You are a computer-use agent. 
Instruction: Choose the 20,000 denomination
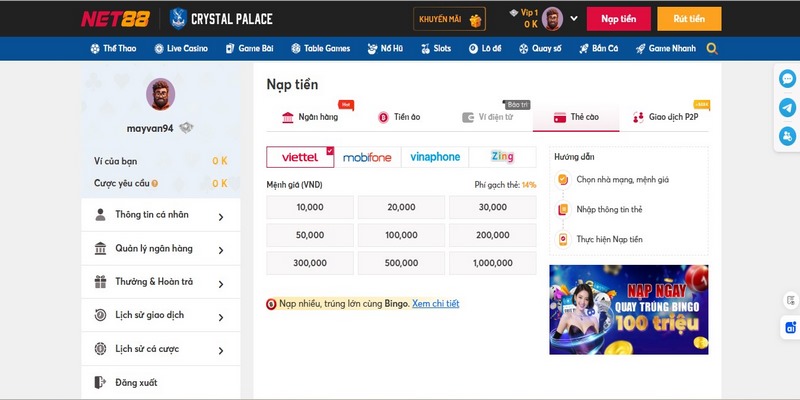point(401,207)
